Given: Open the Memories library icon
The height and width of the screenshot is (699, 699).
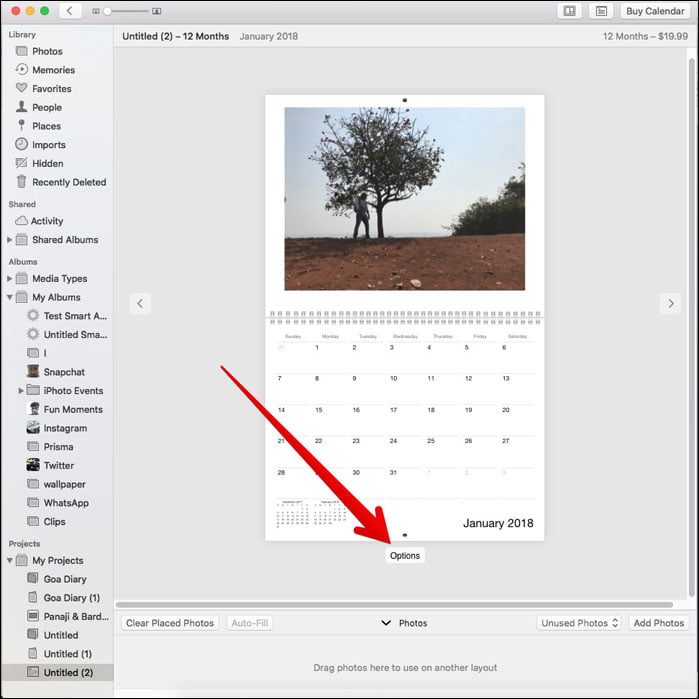Looking at the screenshot, I should pyautogui.click(x=21, y=70).
